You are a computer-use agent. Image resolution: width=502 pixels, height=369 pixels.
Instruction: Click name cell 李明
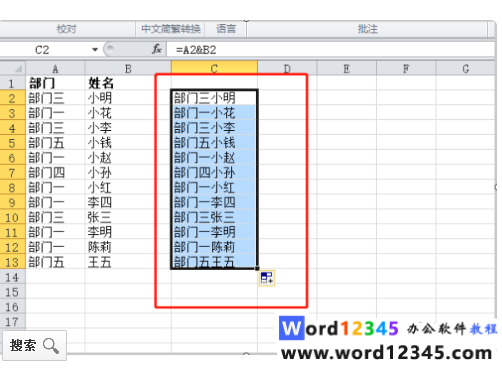coord(128,232)
